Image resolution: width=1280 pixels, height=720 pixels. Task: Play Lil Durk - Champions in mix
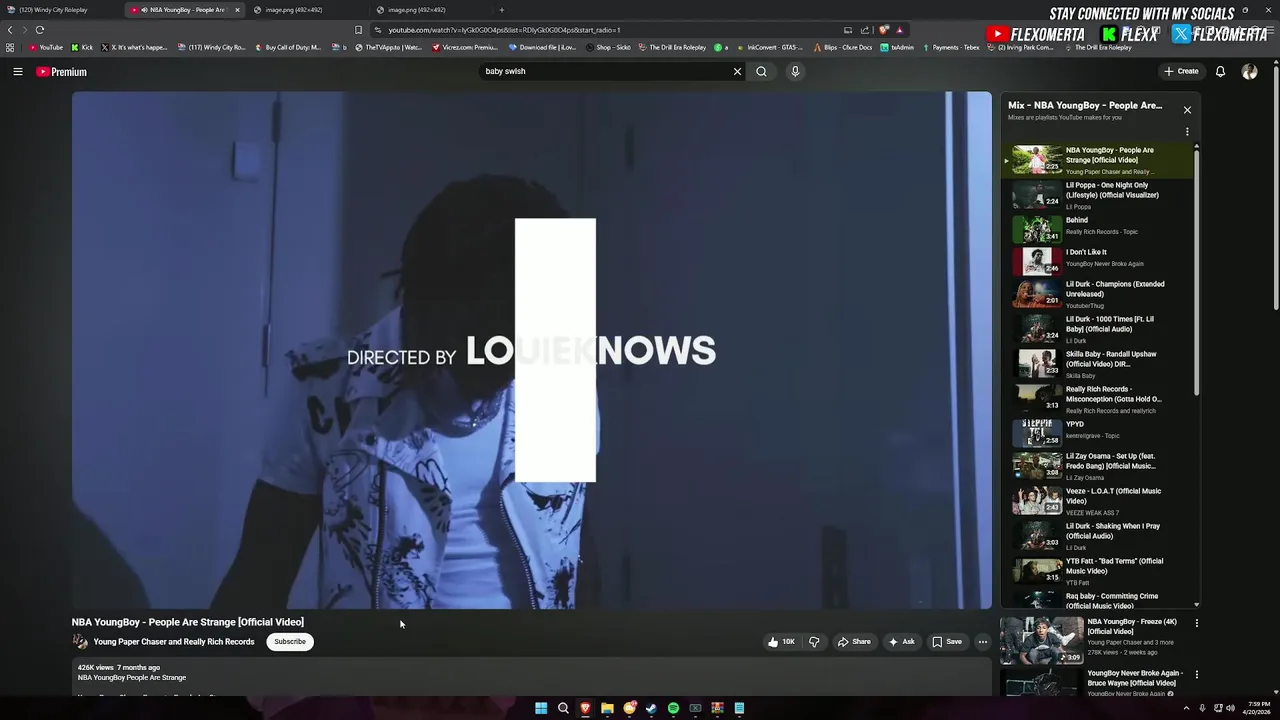tap(1098, 294)
